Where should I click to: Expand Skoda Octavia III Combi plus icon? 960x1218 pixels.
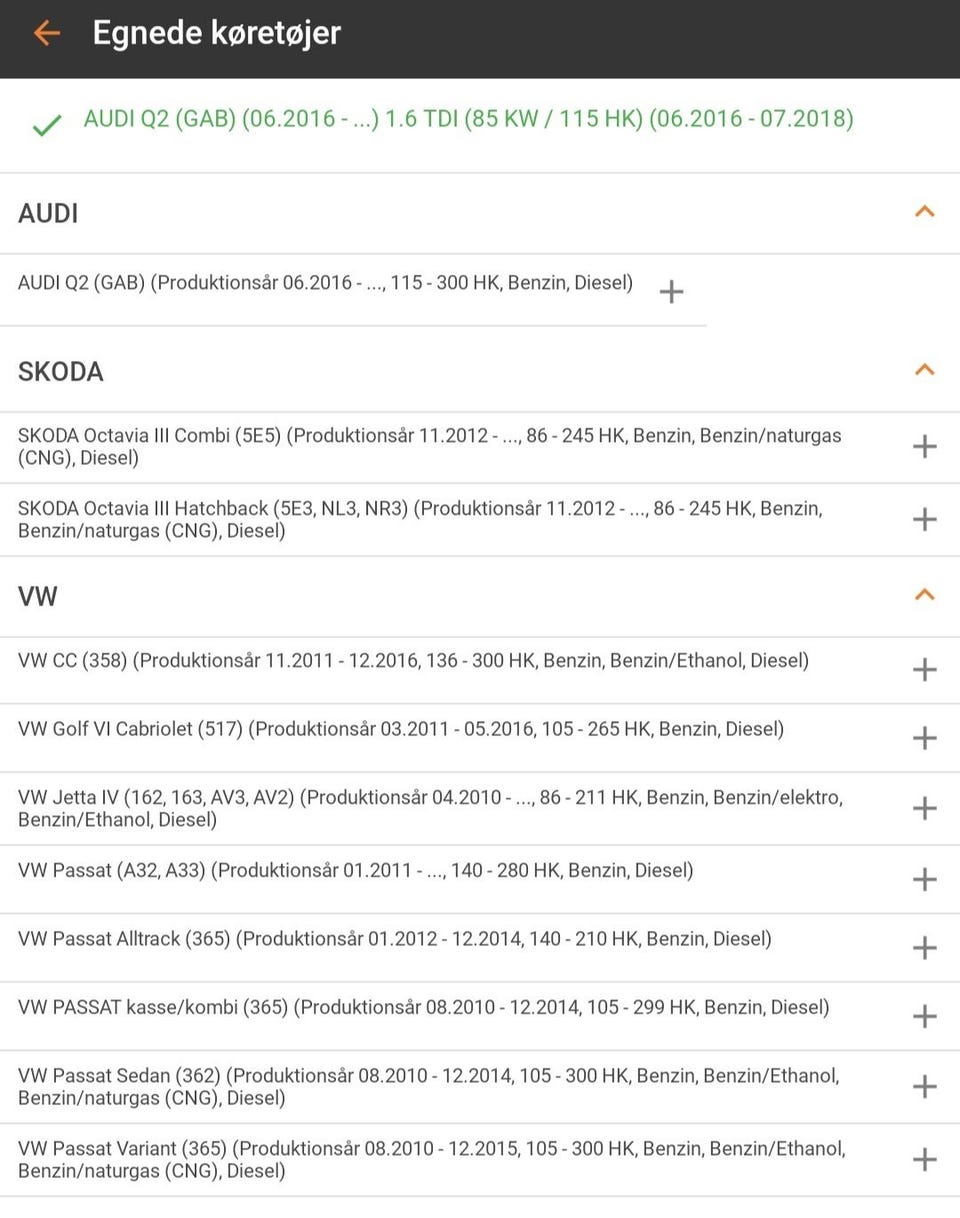tap(925, 447)
